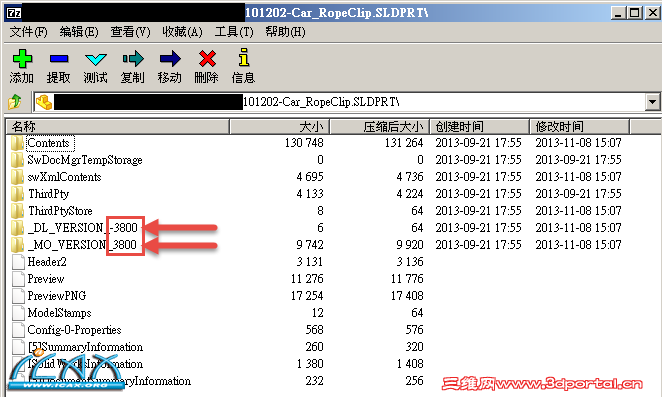Screen dimensions: 662x397
Task: Select the _DL_VERSION_-3800 folder icon
Action: (x=17, y=228)
